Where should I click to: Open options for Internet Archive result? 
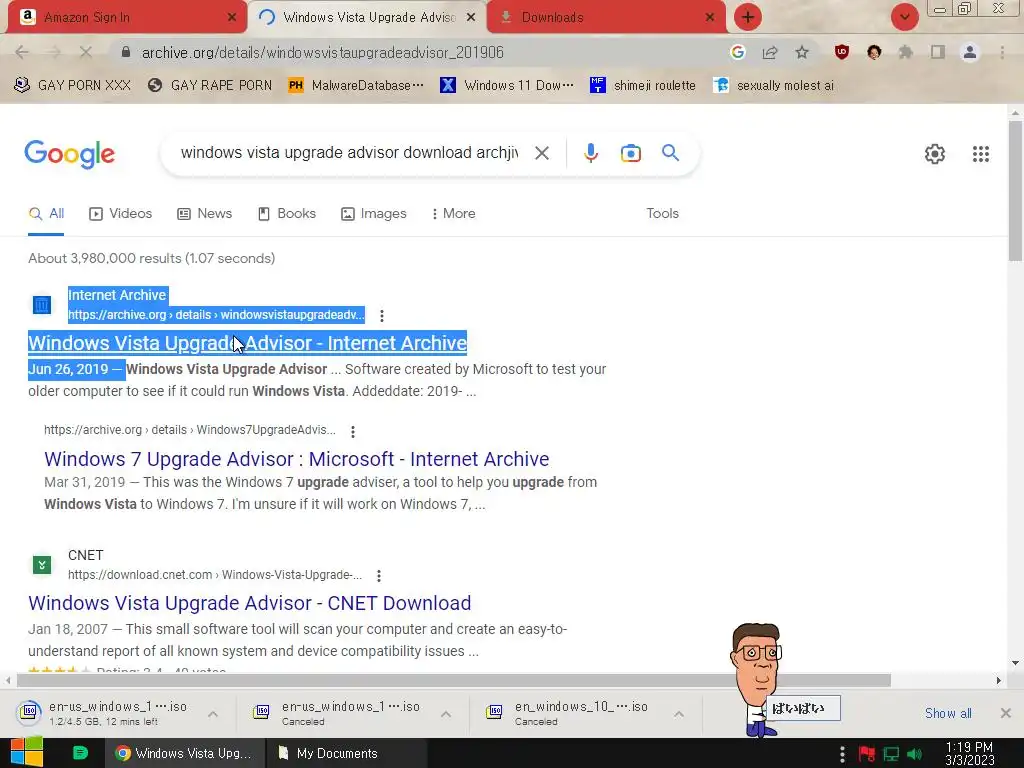tap(381, 316)
